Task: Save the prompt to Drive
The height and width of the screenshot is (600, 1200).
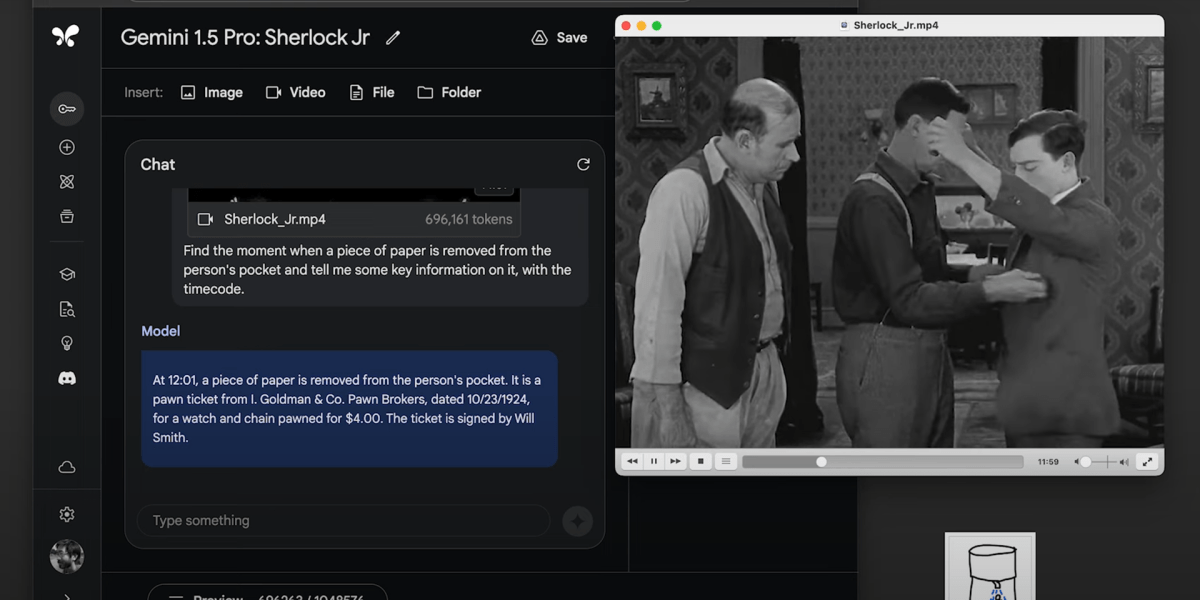Action: click(559, 38)
